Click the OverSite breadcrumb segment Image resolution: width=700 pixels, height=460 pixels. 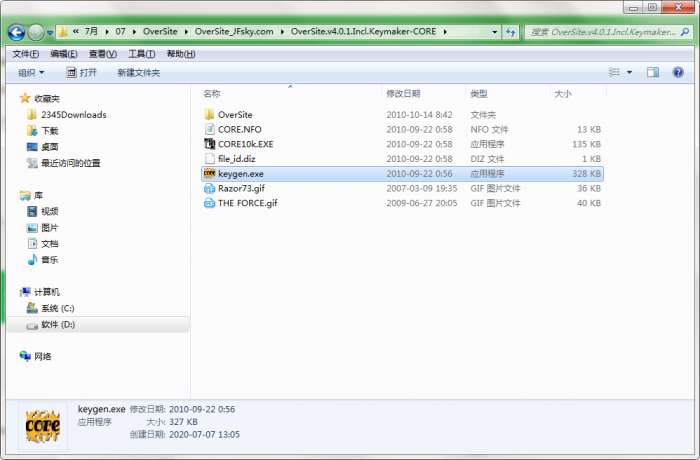[160, 32]
